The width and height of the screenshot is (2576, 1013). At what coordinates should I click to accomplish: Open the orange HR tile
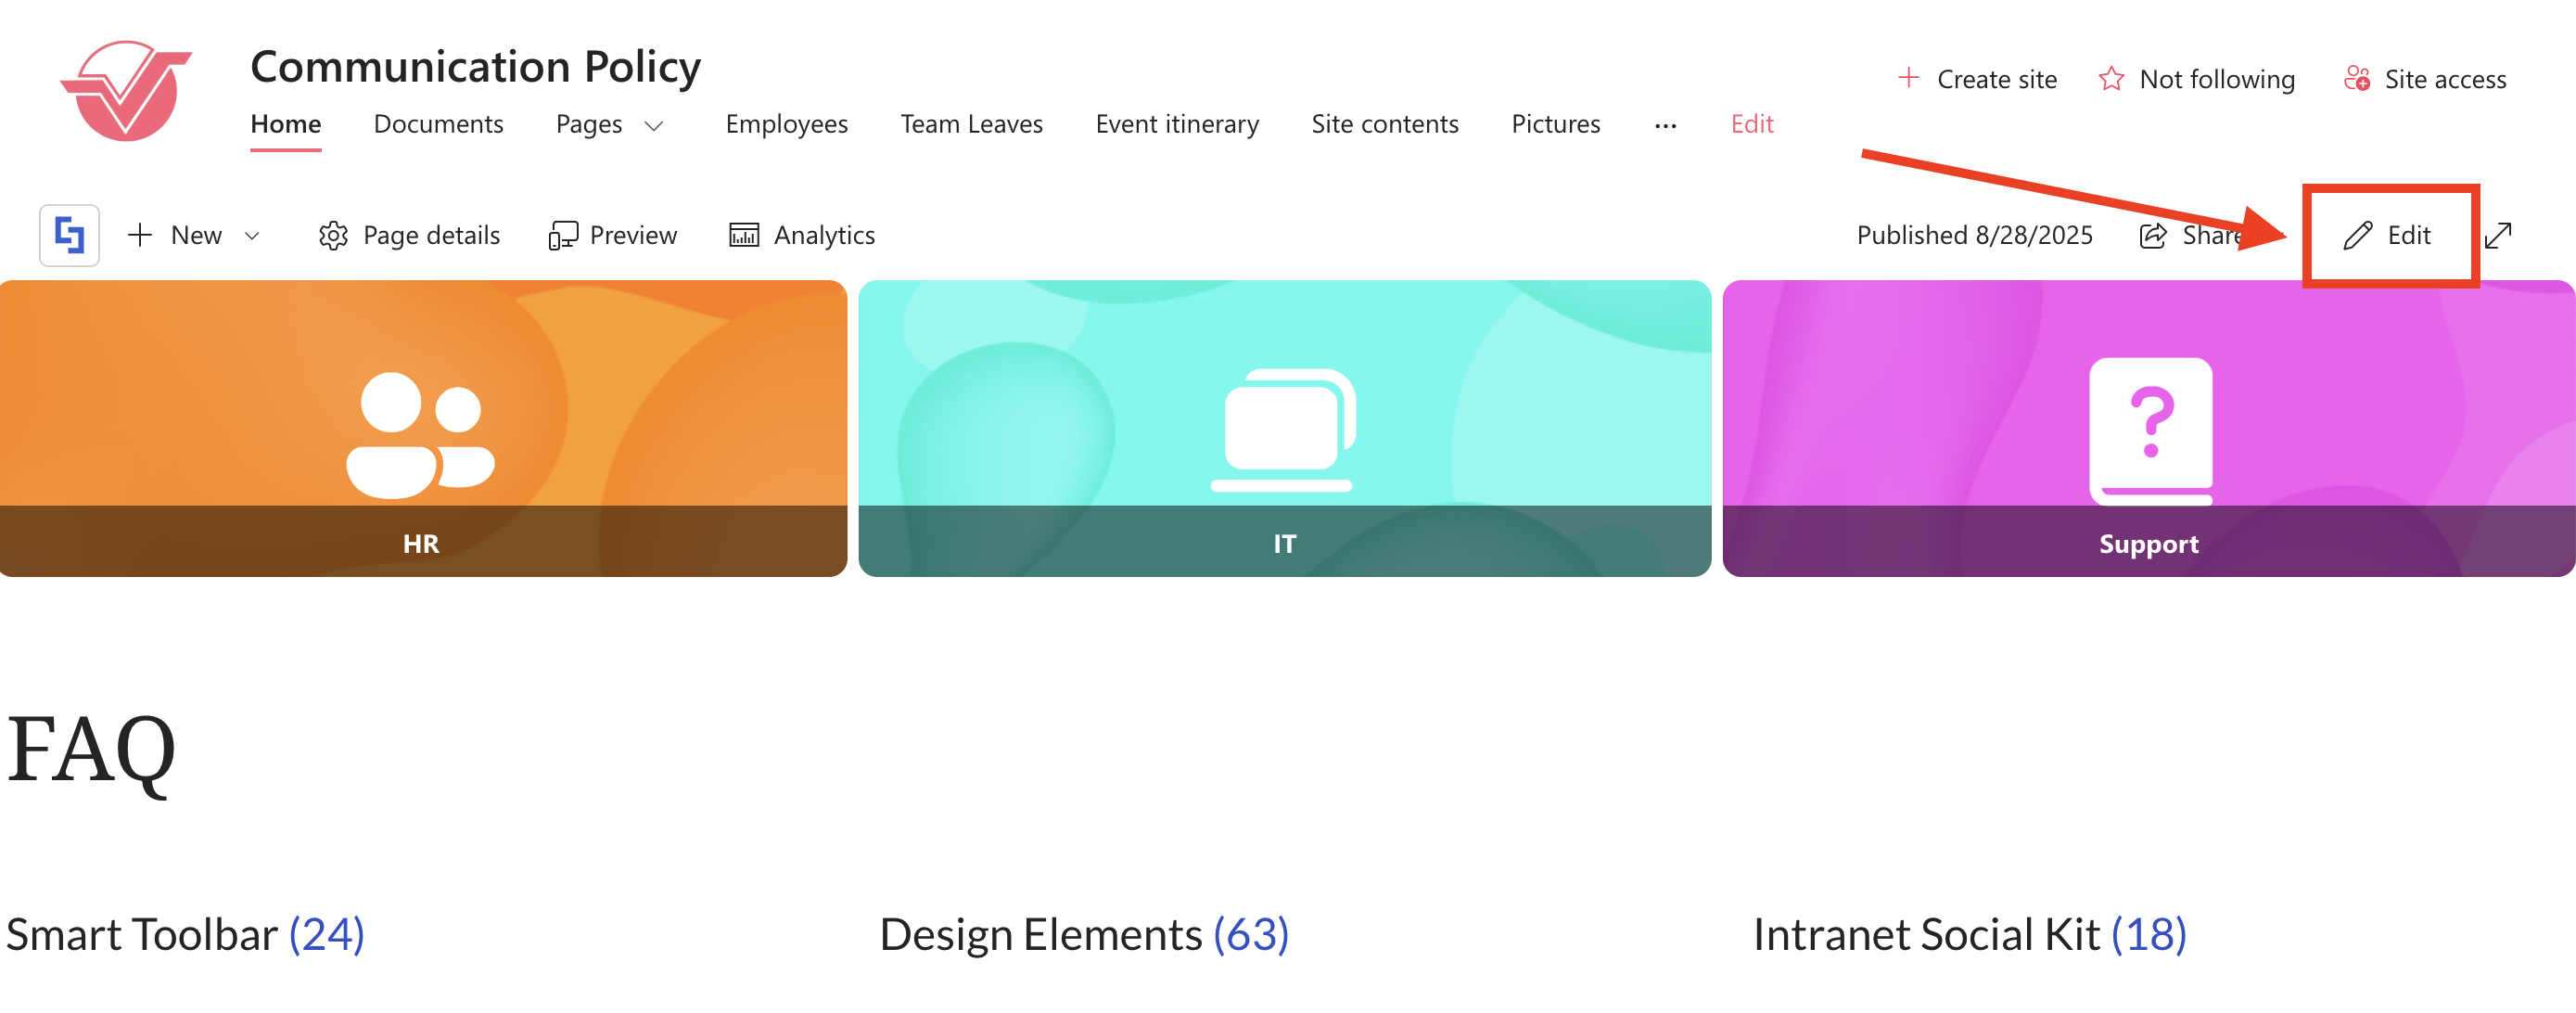pyautogui.click(x=422, y=428)
